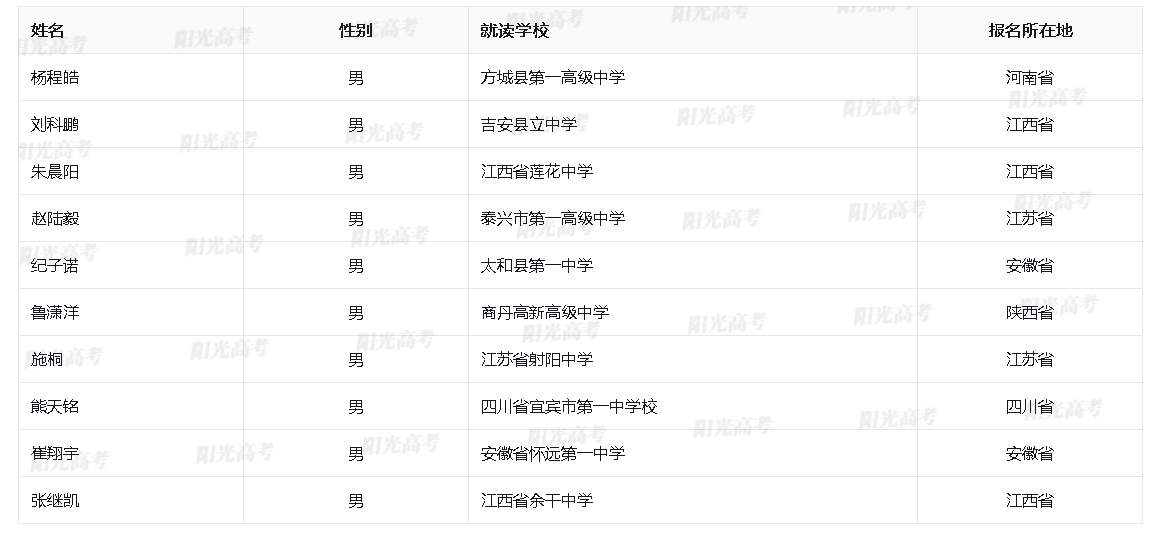
Task: Click 江苏省 in 赵陆毅's row
Action: coord(1030,218)
